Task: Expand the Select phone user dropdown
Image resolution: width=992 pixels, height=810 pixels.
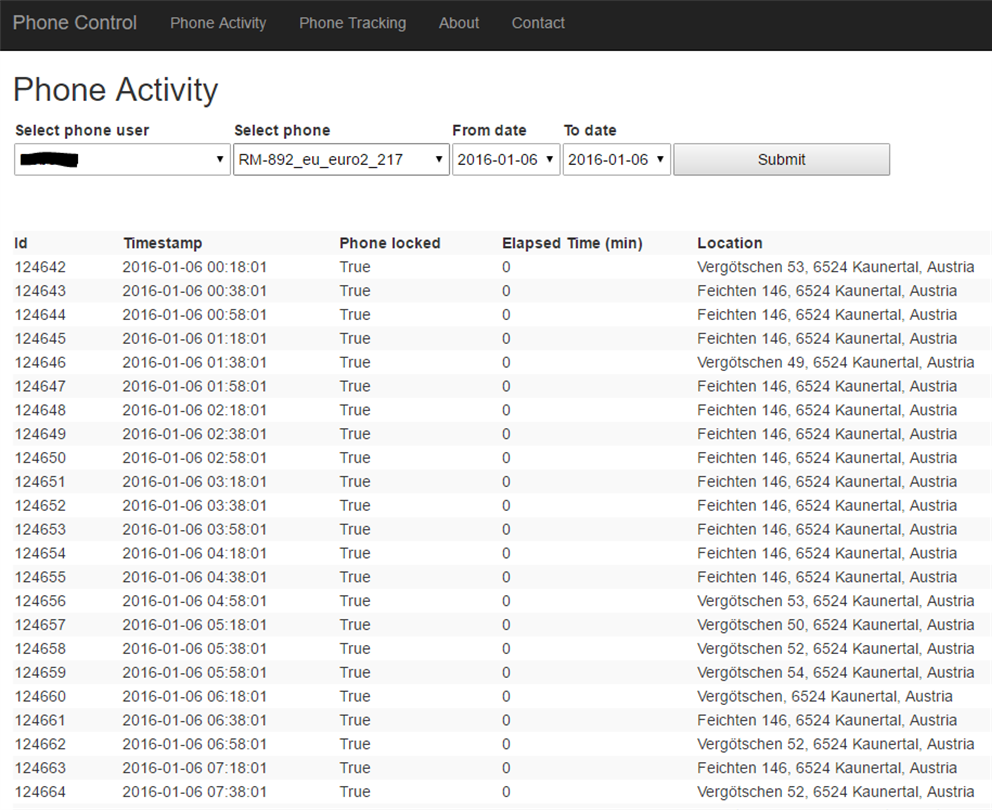Action: [123, 160]
